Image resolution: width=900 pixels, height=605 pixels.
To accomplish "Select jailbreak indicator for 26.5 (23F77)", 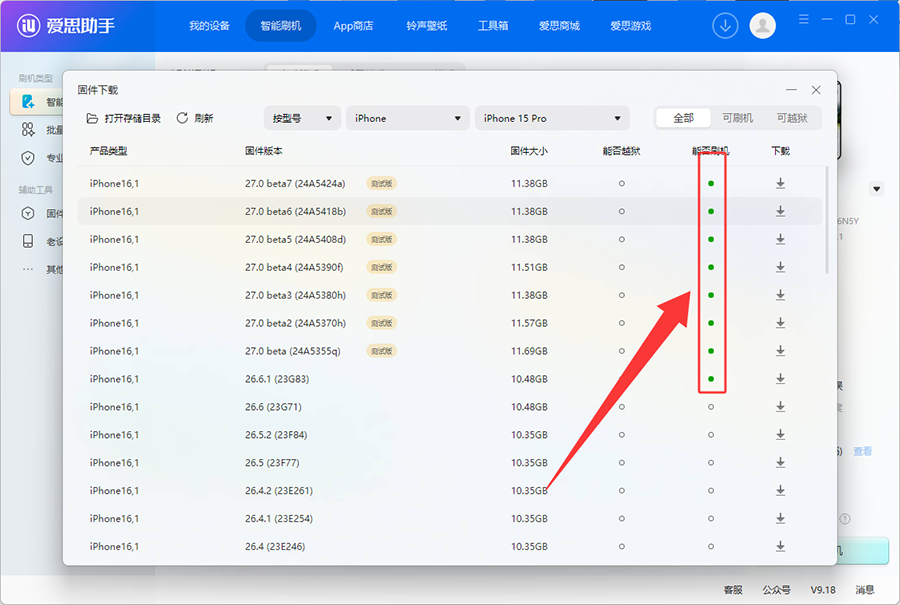I will (x=621, y=463).
